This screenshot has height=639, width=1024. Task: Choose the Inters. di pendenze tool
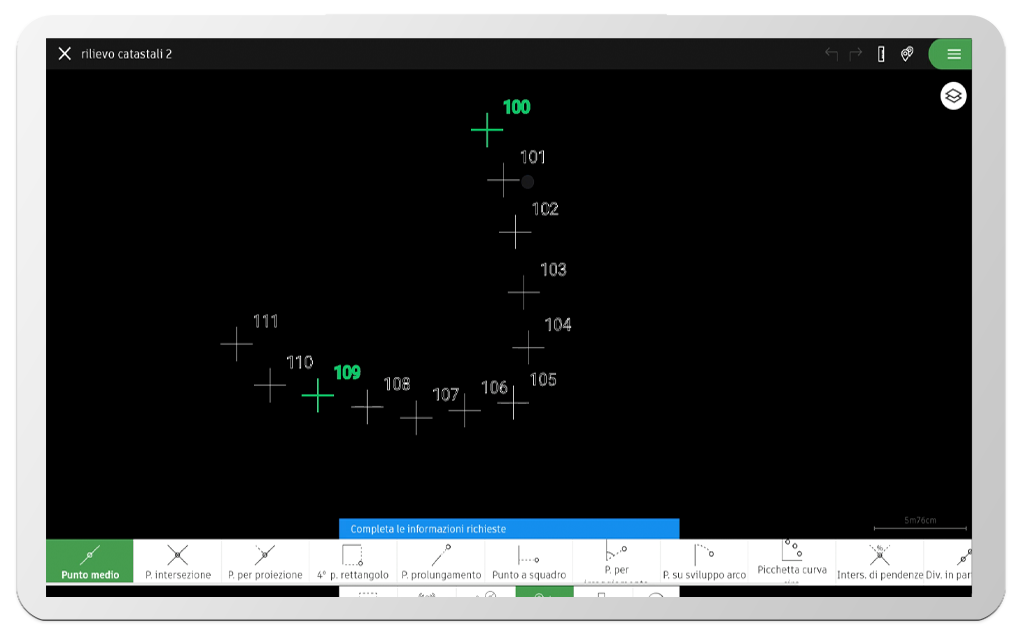(x=879, y=561)
